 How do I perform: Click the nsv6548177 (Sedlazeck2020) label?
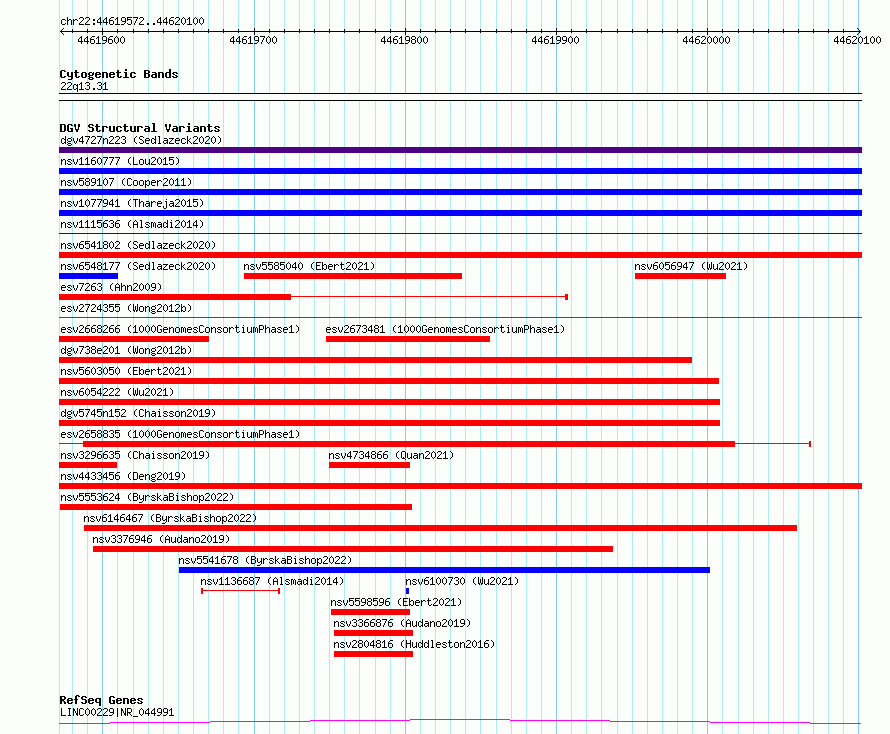138,266
